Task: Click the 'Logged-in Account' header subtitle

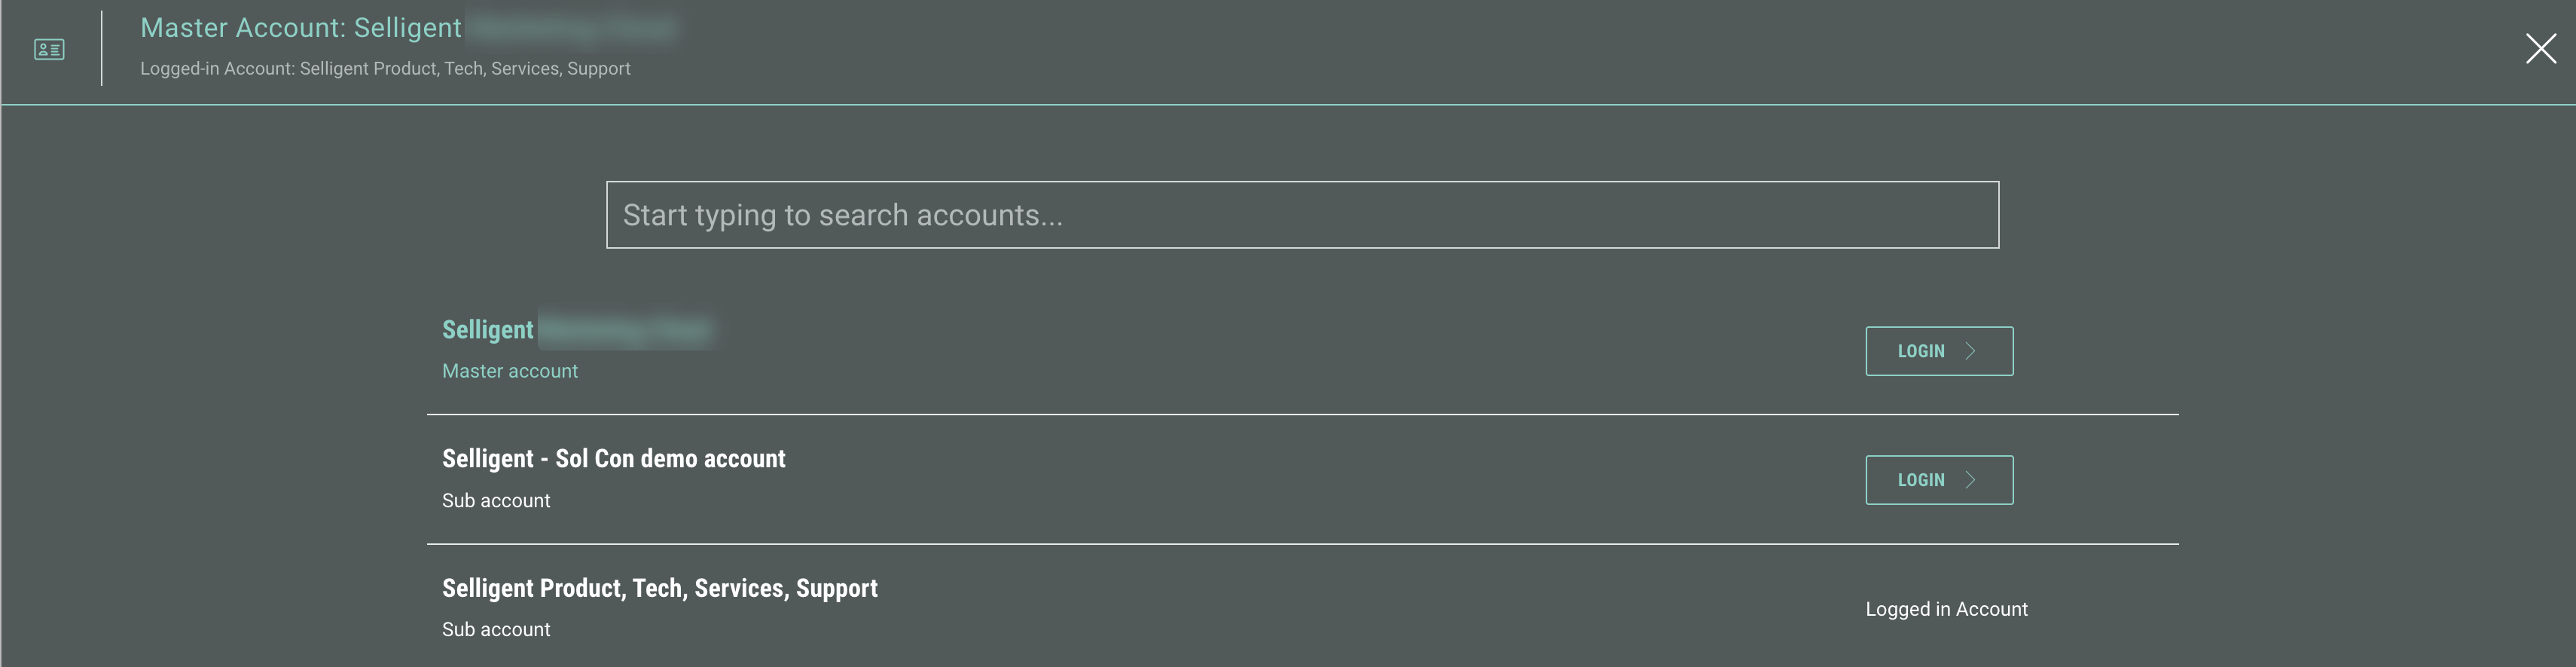Action: 385,68
